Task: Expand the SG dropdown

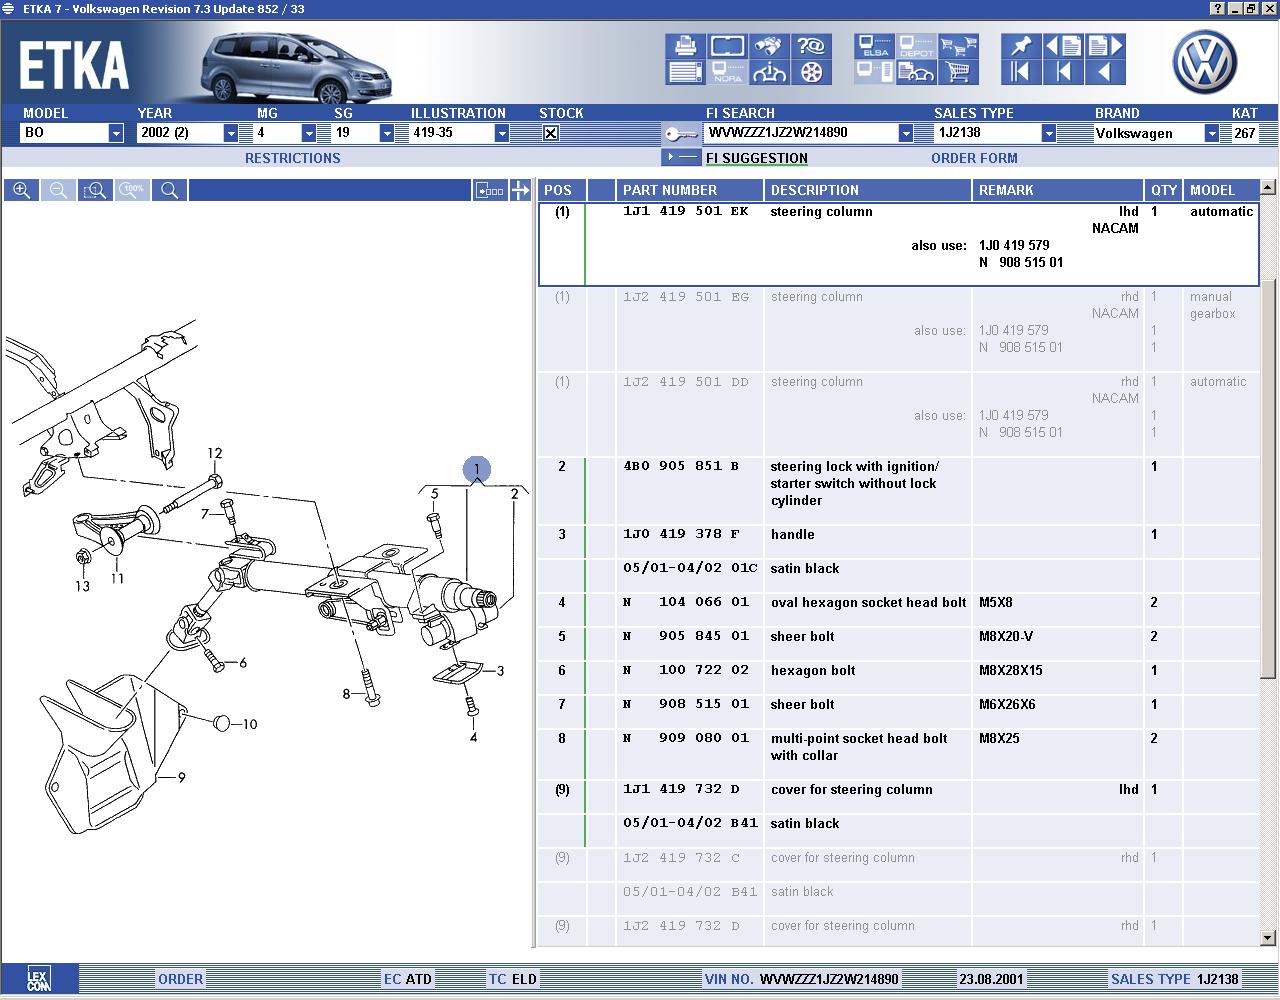Action: pyautogui.click(x=387, y=133)
